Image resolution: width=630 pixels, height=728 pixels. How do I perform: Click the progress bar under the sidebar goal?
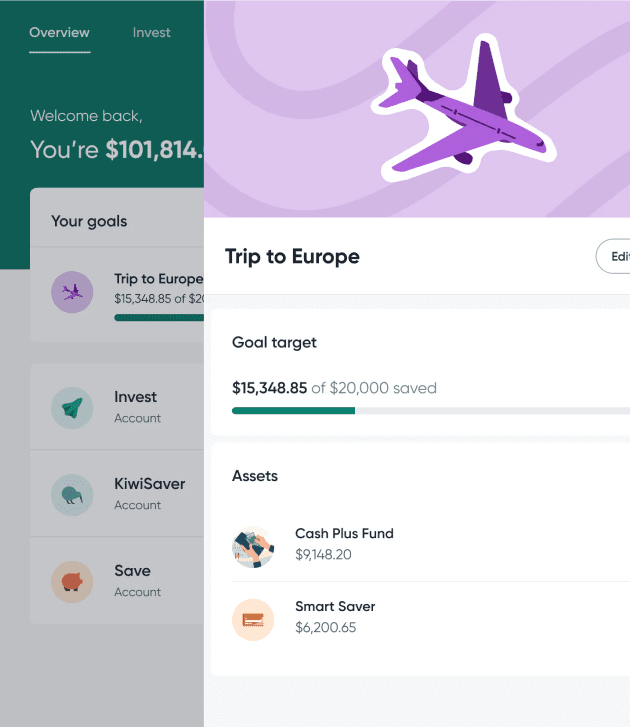click(x=159, y=317)
